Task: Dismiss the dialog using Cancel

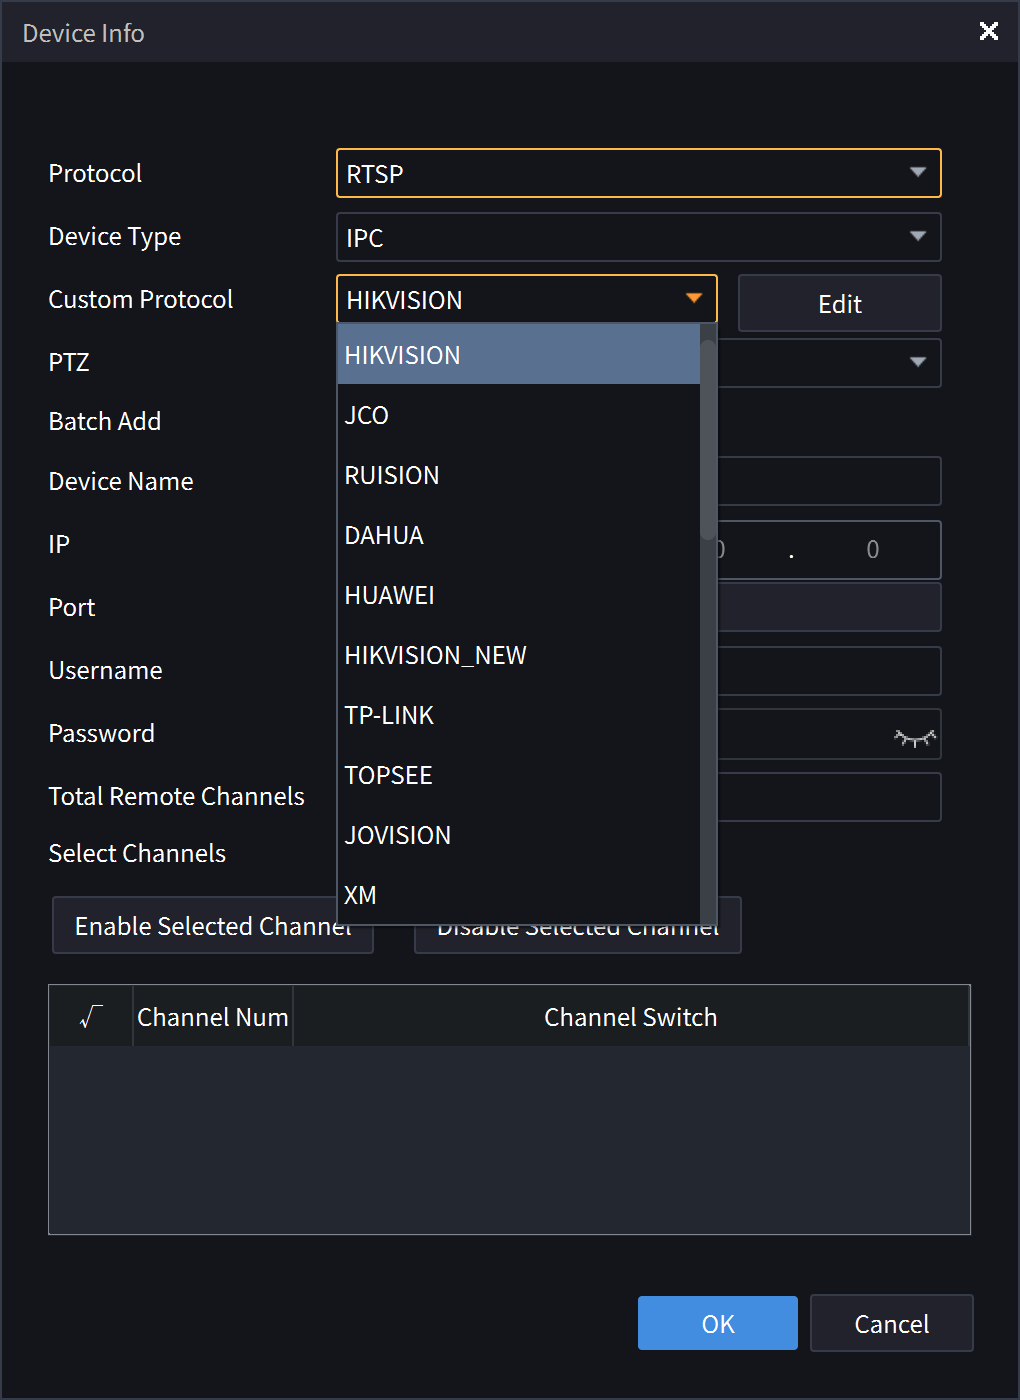Action: [x=890, y=1322]
